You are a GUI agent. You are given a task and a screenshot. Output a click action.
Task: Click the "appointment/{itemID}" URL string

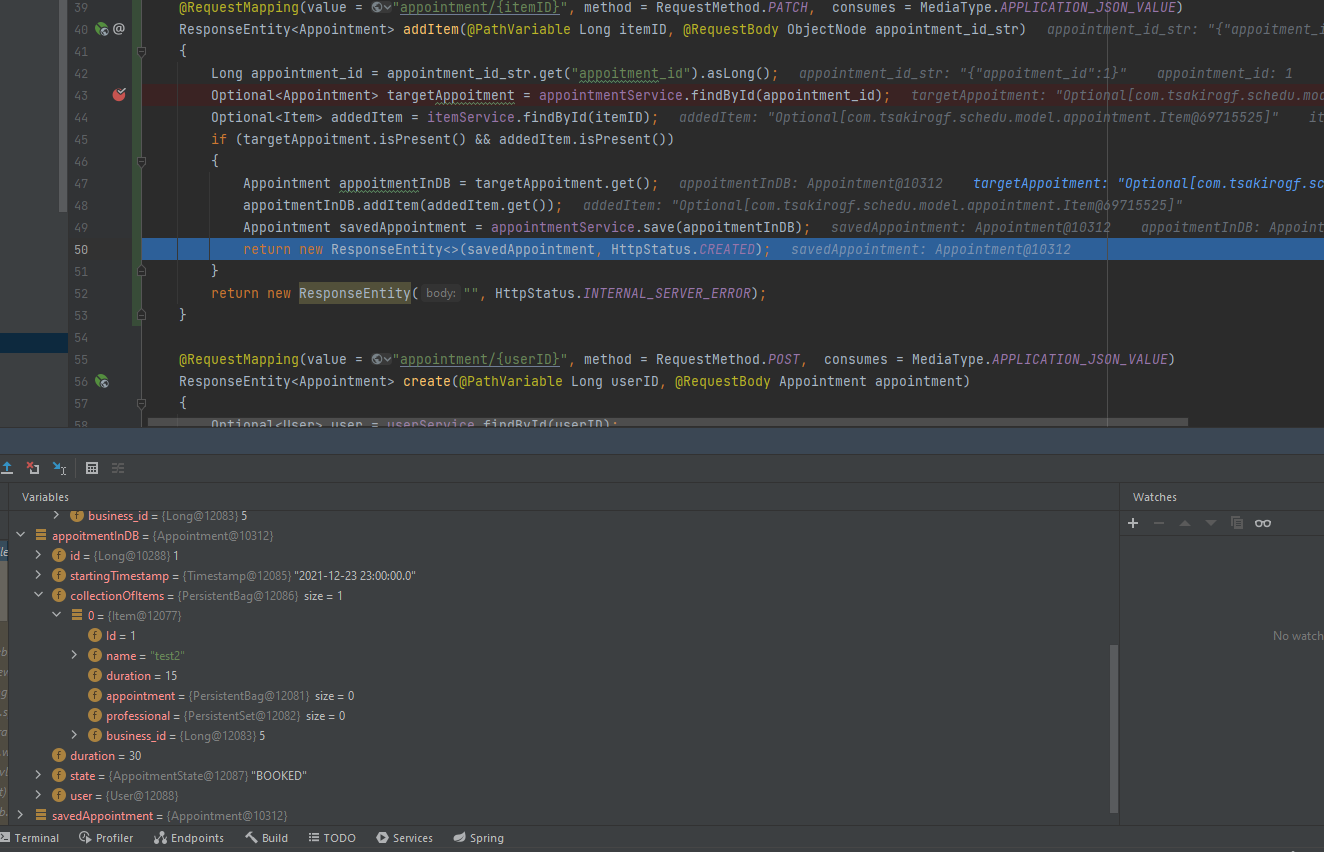pyautogui.click(x=480, y=7)
